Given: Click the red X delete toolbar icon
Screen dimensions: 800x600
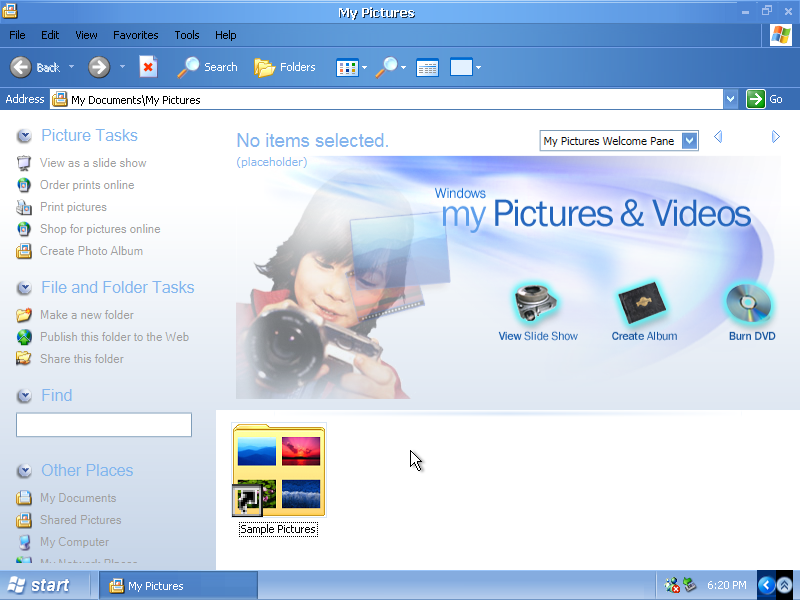Looking at the screenshot, I should coord(148,67).
